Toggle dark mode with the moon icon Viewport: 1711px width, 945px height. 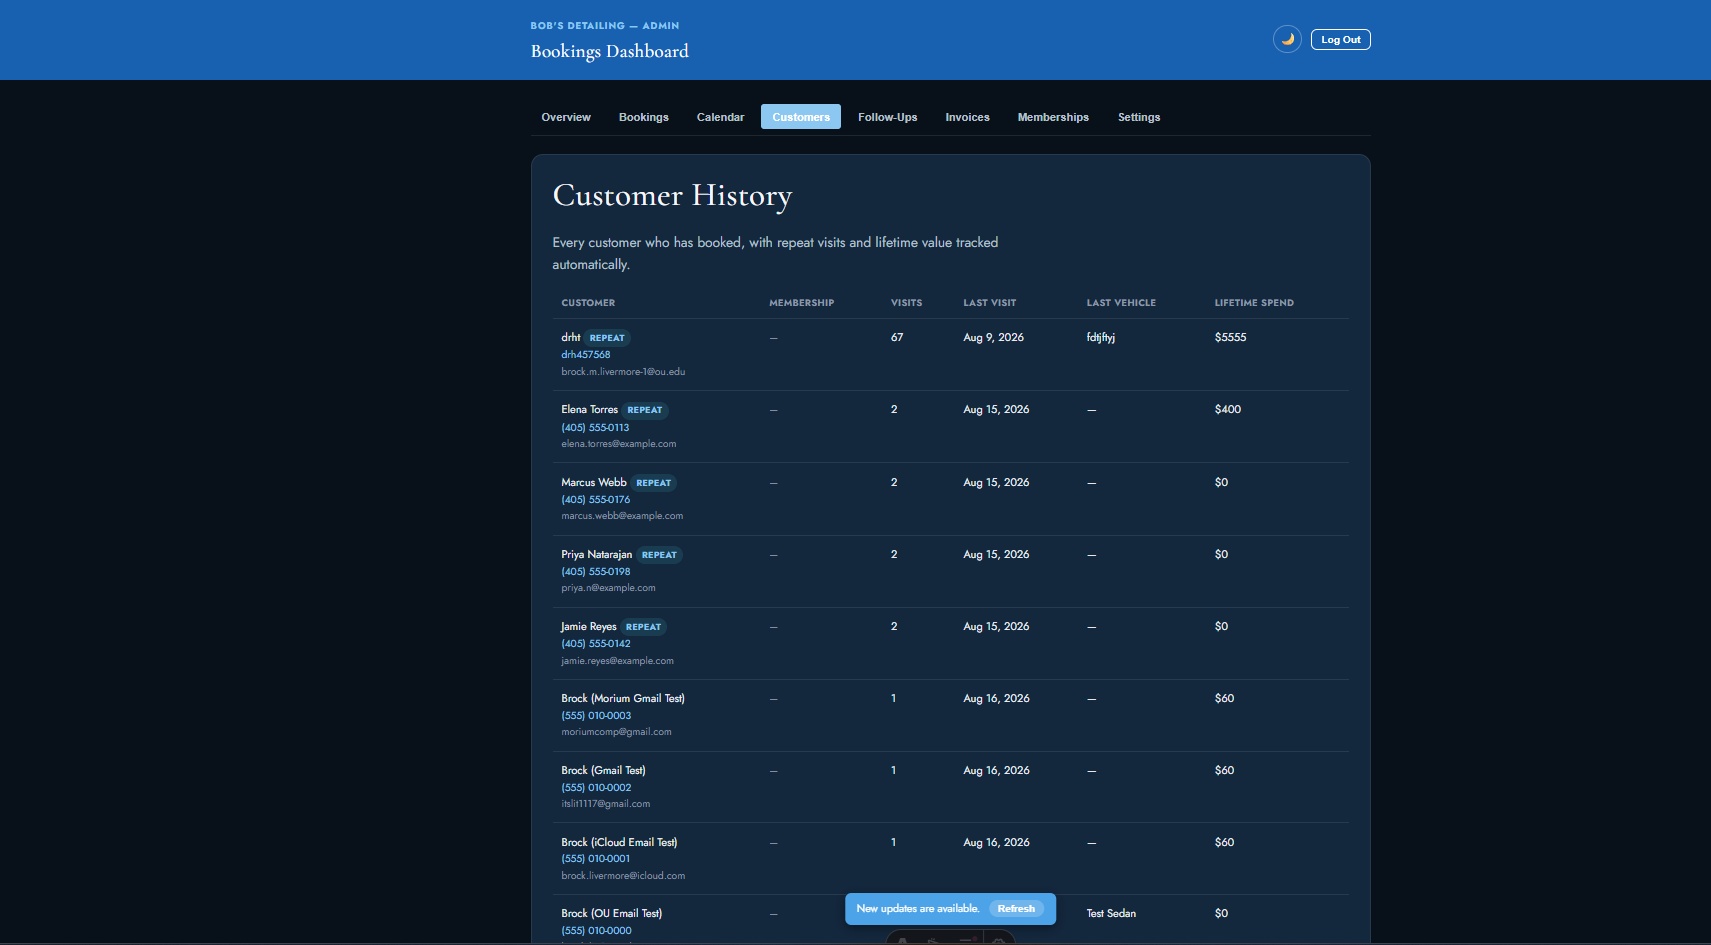(x=1287, y=39)
